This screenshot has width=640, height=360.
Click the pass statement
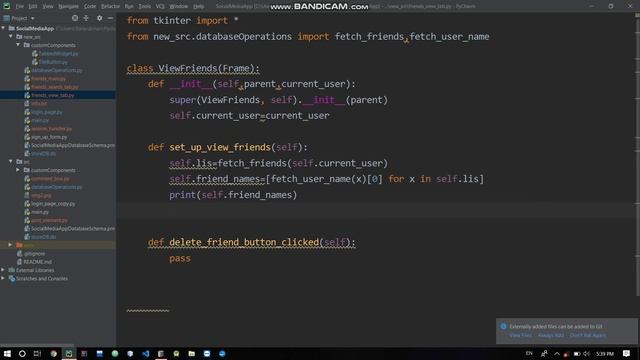coord(180,258)
